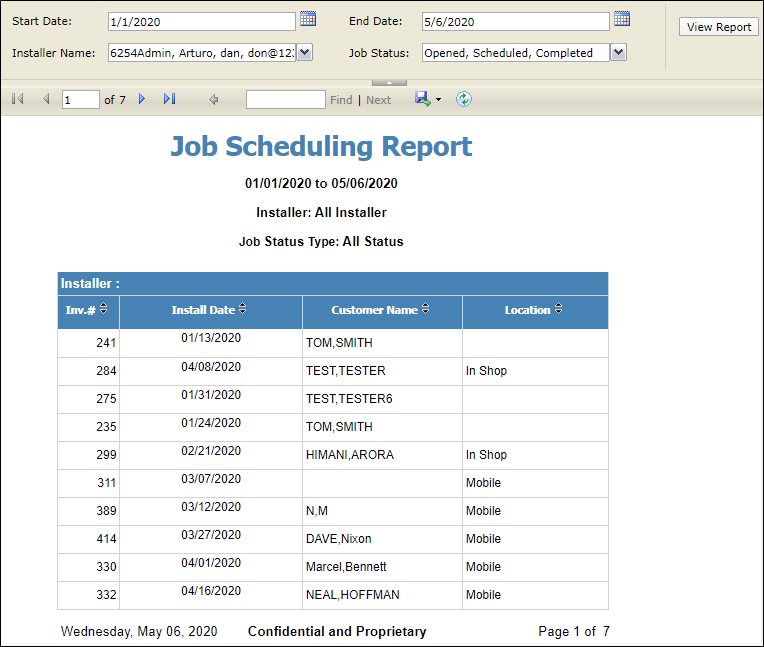Click install date 04/08/2020

coord(211,366)
